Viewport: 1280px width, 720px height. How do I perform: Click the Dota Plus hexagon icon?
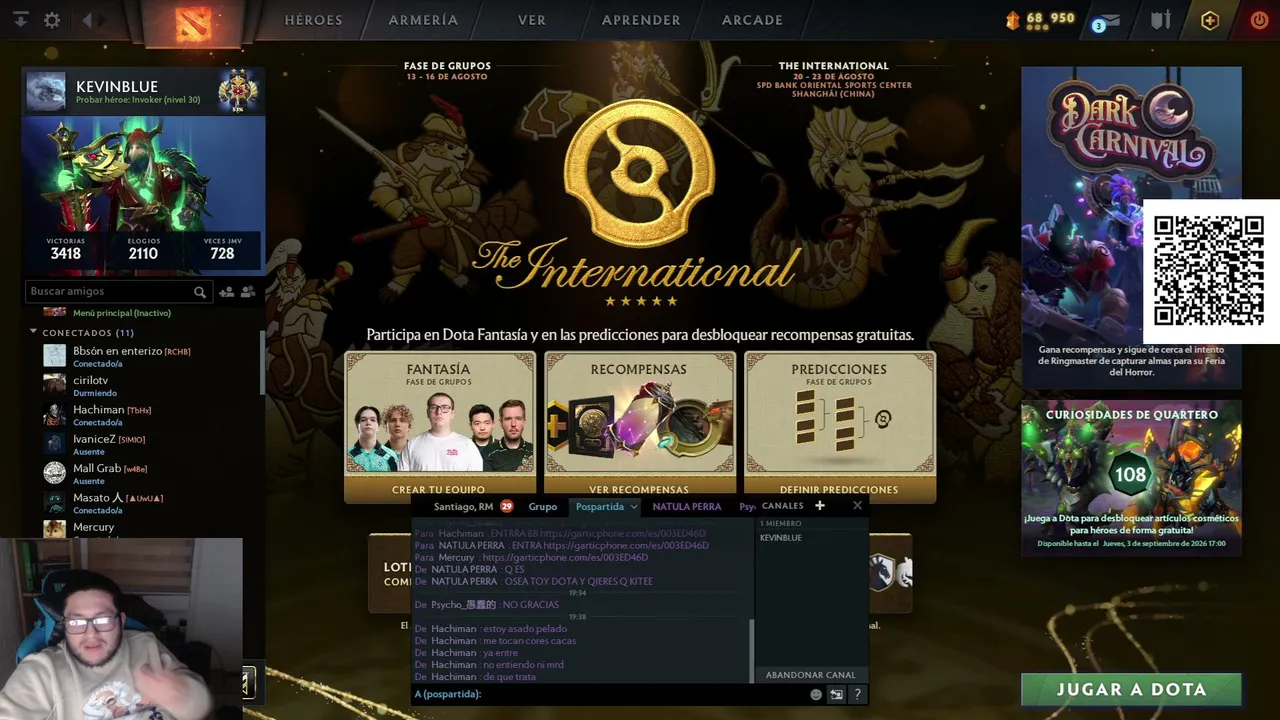(x=1210, y=20)
